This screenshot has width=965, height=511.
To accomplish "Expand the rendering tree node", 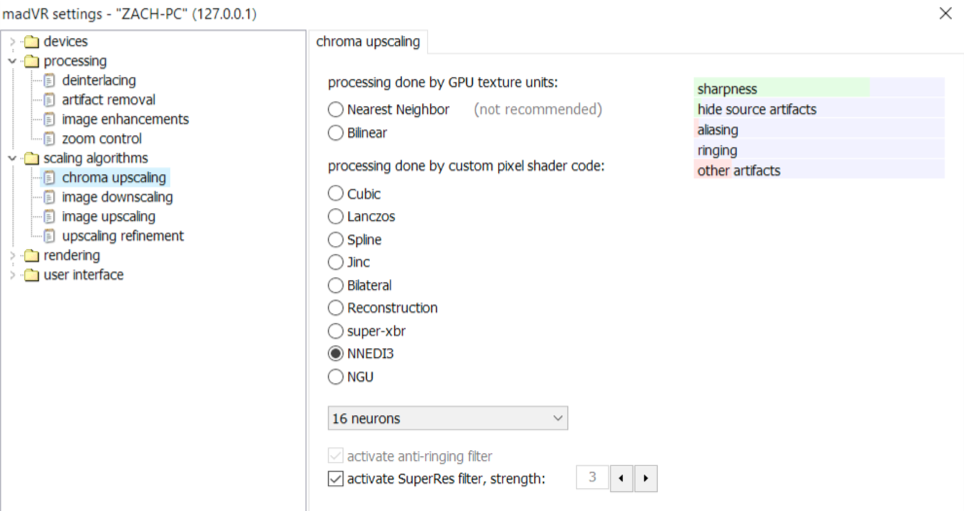I will pos(13,256).
